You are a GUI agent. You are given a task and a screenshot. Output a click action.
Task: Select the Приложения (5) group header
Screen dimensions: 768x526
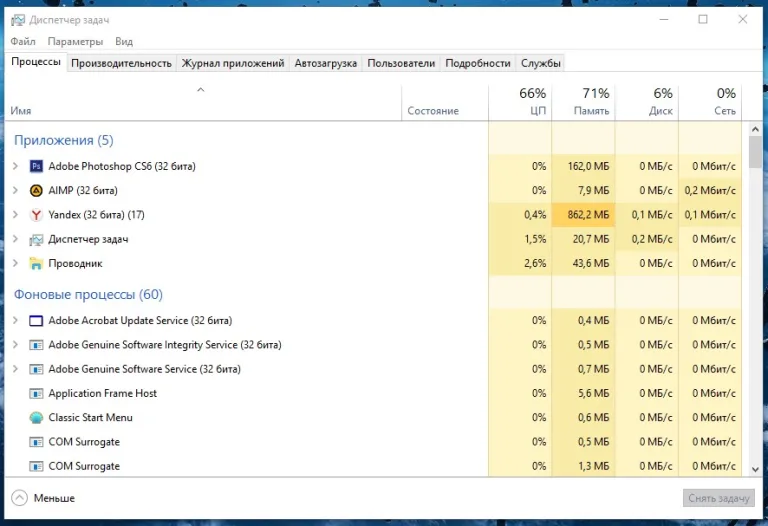coord(64,141)
